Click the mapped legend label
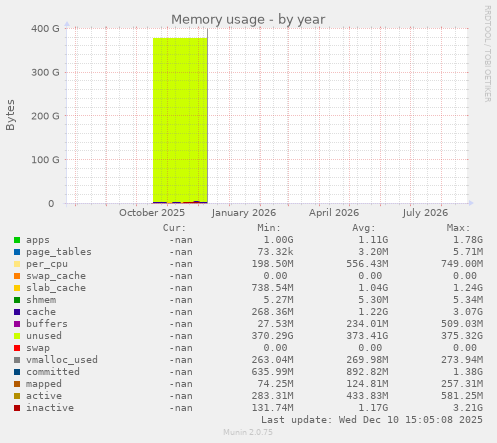The width and height of the screenshot is (497, 443). point(44,384)
